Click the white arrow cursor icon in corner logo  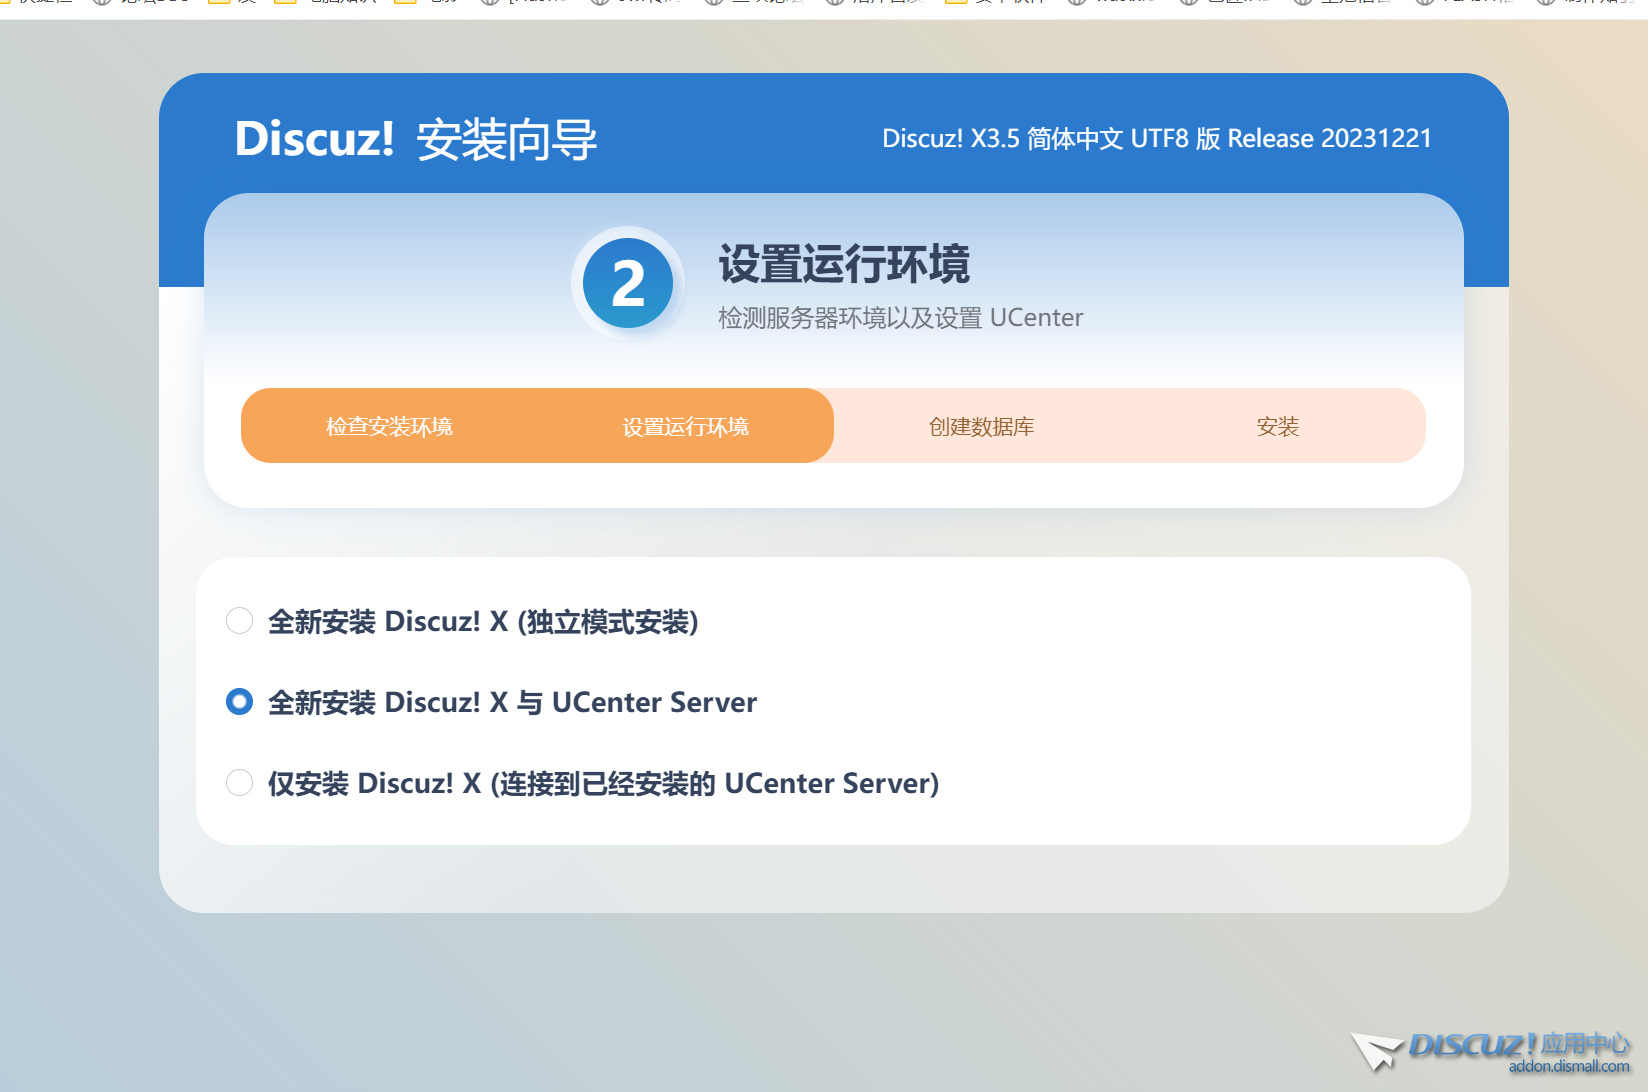coord(1377,1051)
